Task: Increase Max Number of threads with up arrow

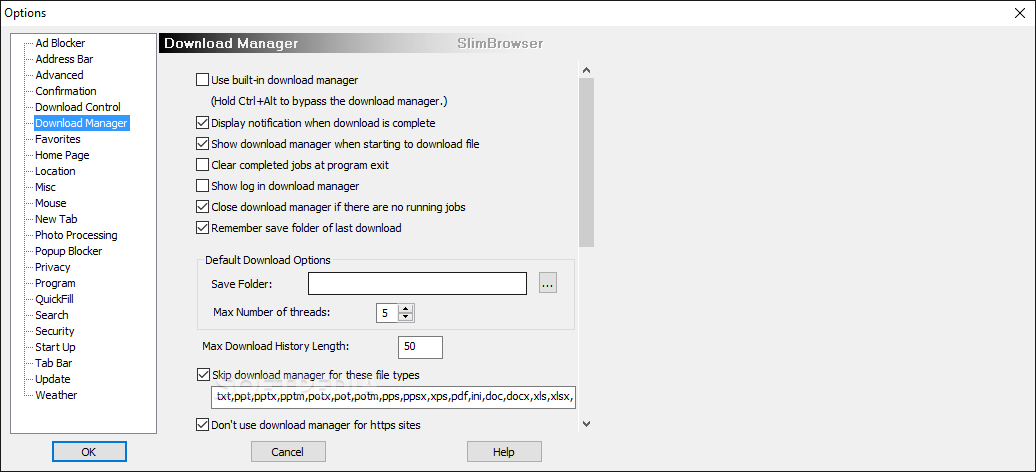Action: tap(405, 309)
